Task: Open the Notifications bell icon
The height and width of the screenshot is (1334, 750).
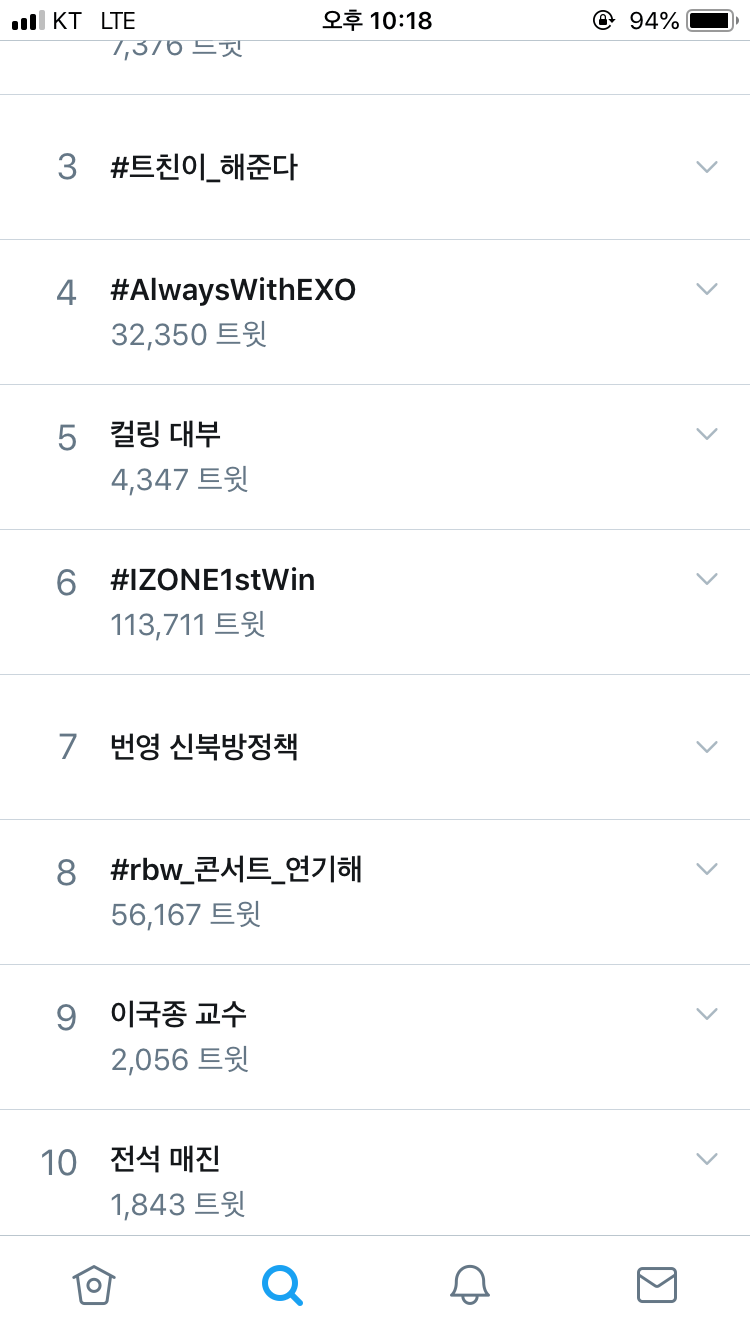Action: 469,1284
